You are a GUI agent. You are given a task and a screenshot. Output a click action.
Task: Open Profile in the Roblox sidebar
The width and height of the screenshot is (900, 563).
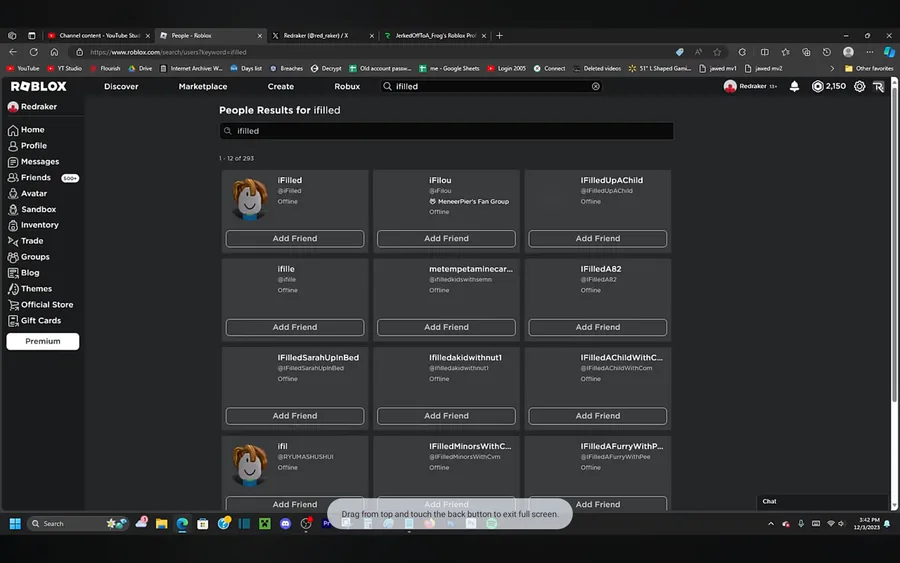[28, 146]
